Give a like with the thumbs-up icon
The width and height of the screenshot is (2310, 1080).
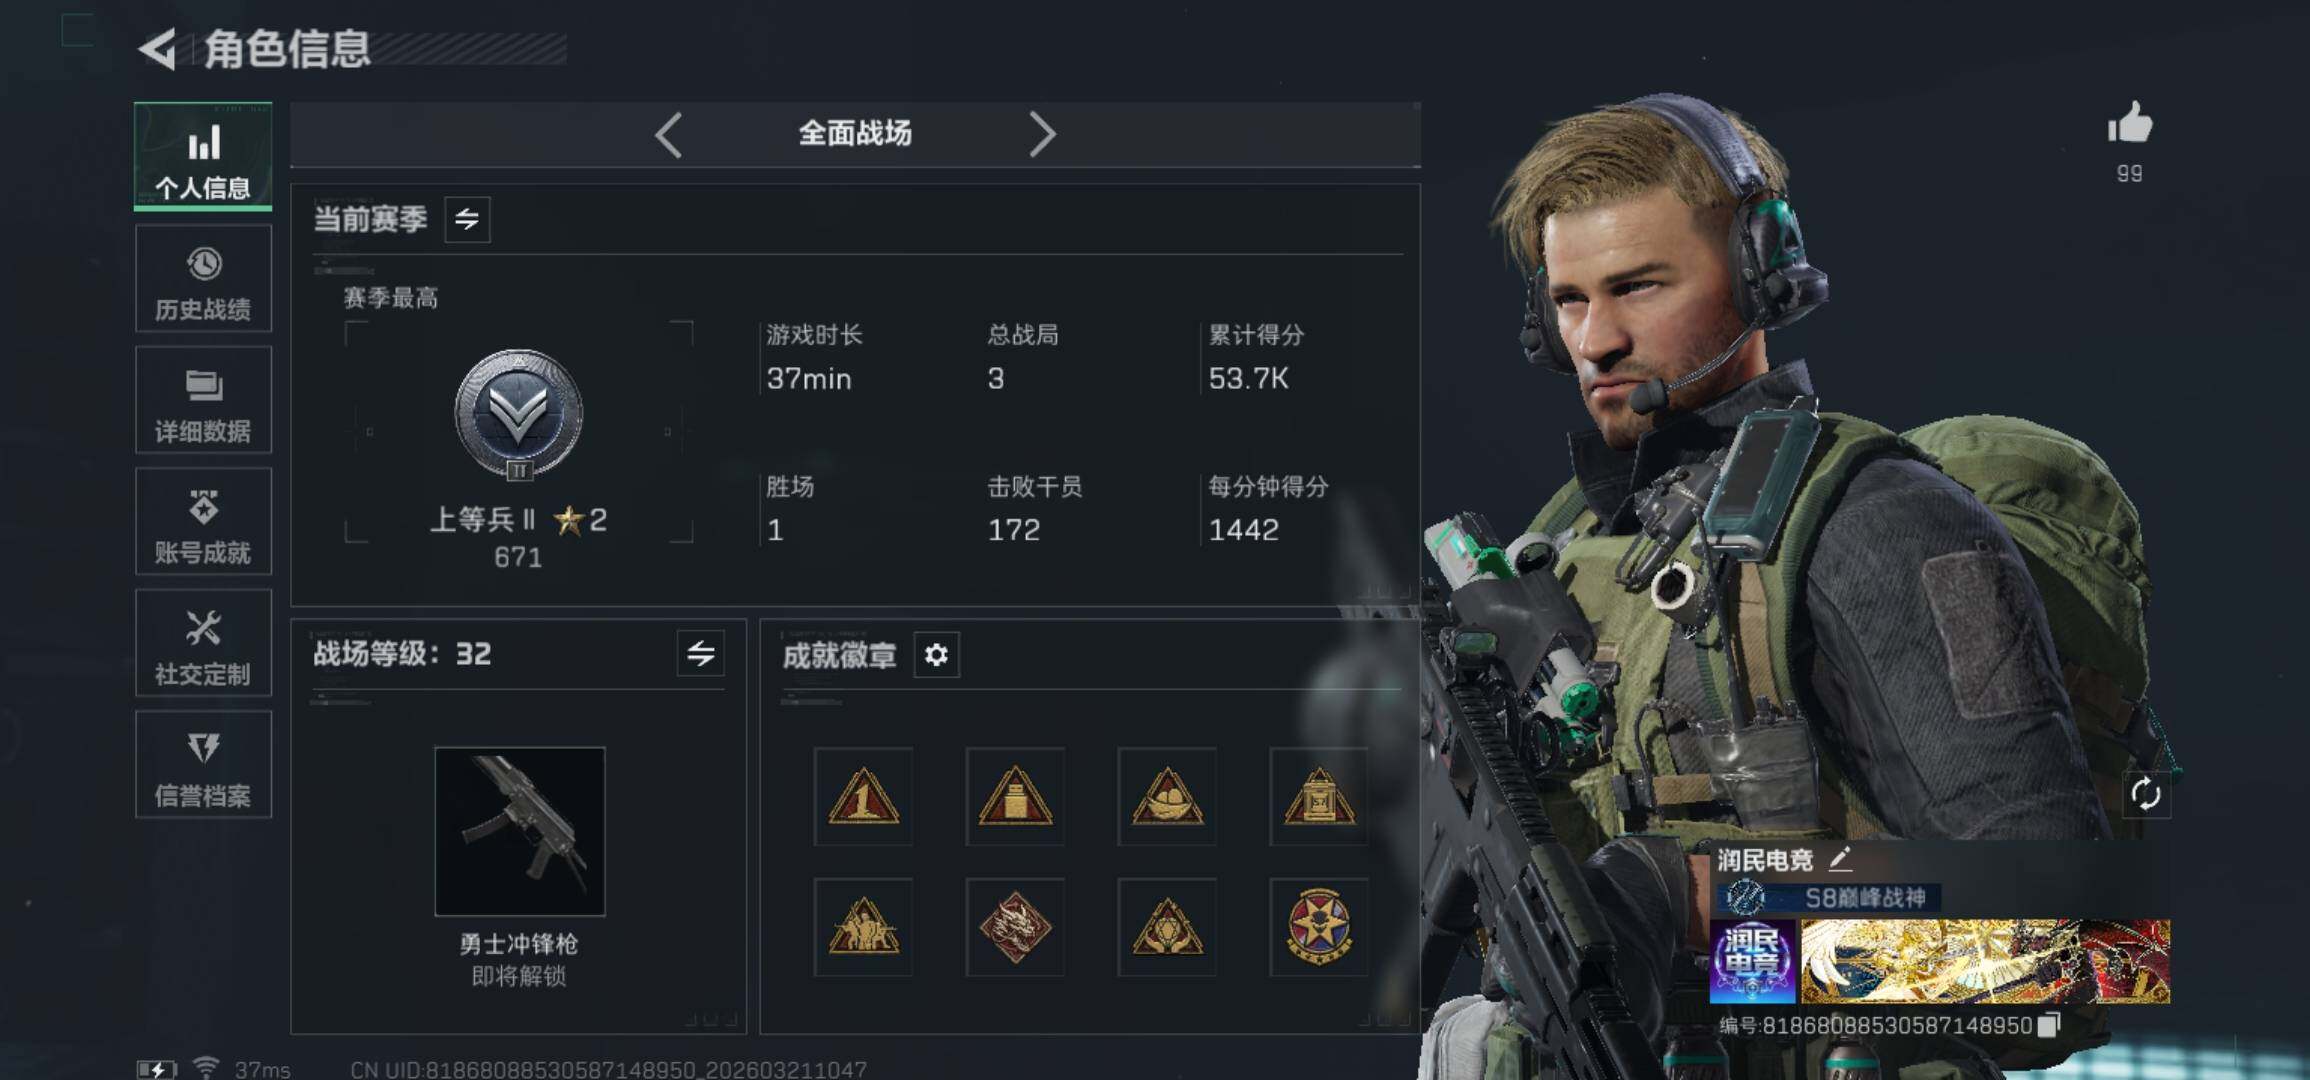(2129, 124)
